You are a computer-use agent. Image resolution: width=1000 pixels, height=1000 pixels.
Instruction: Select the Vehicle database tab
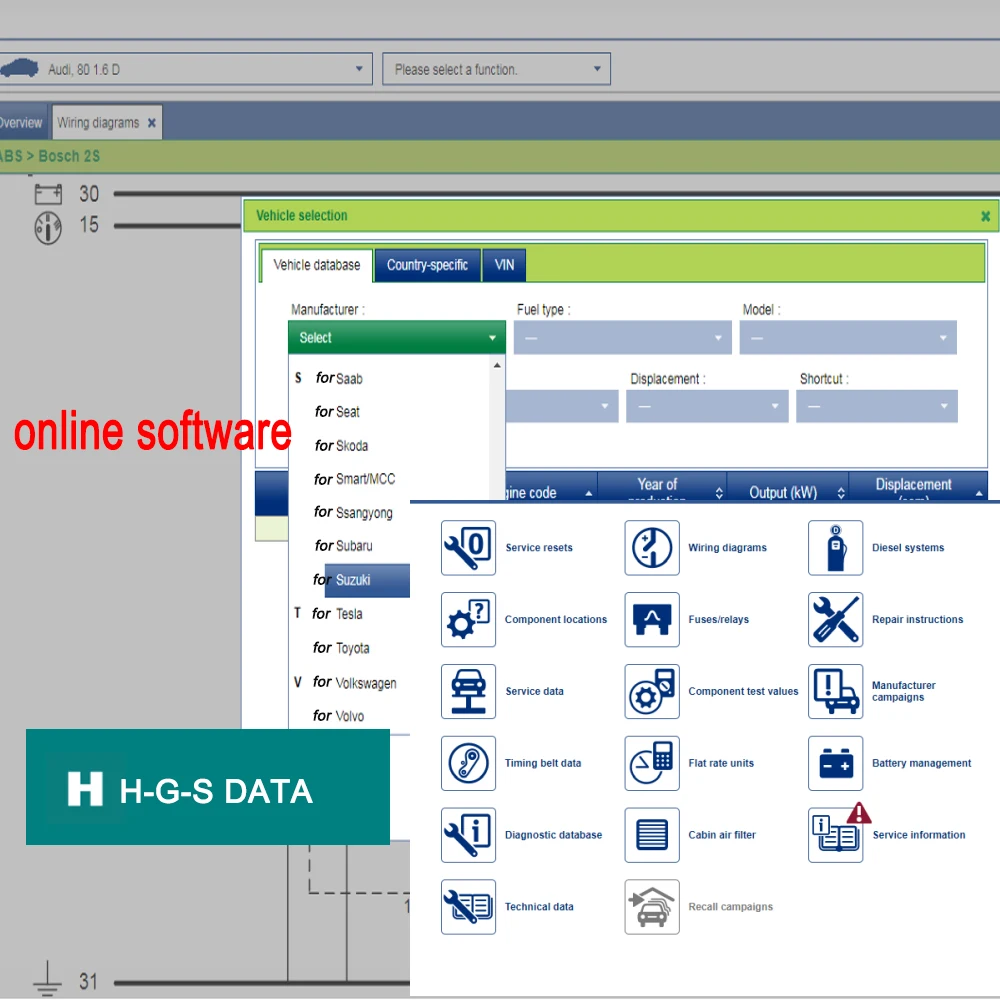point(317,265)
